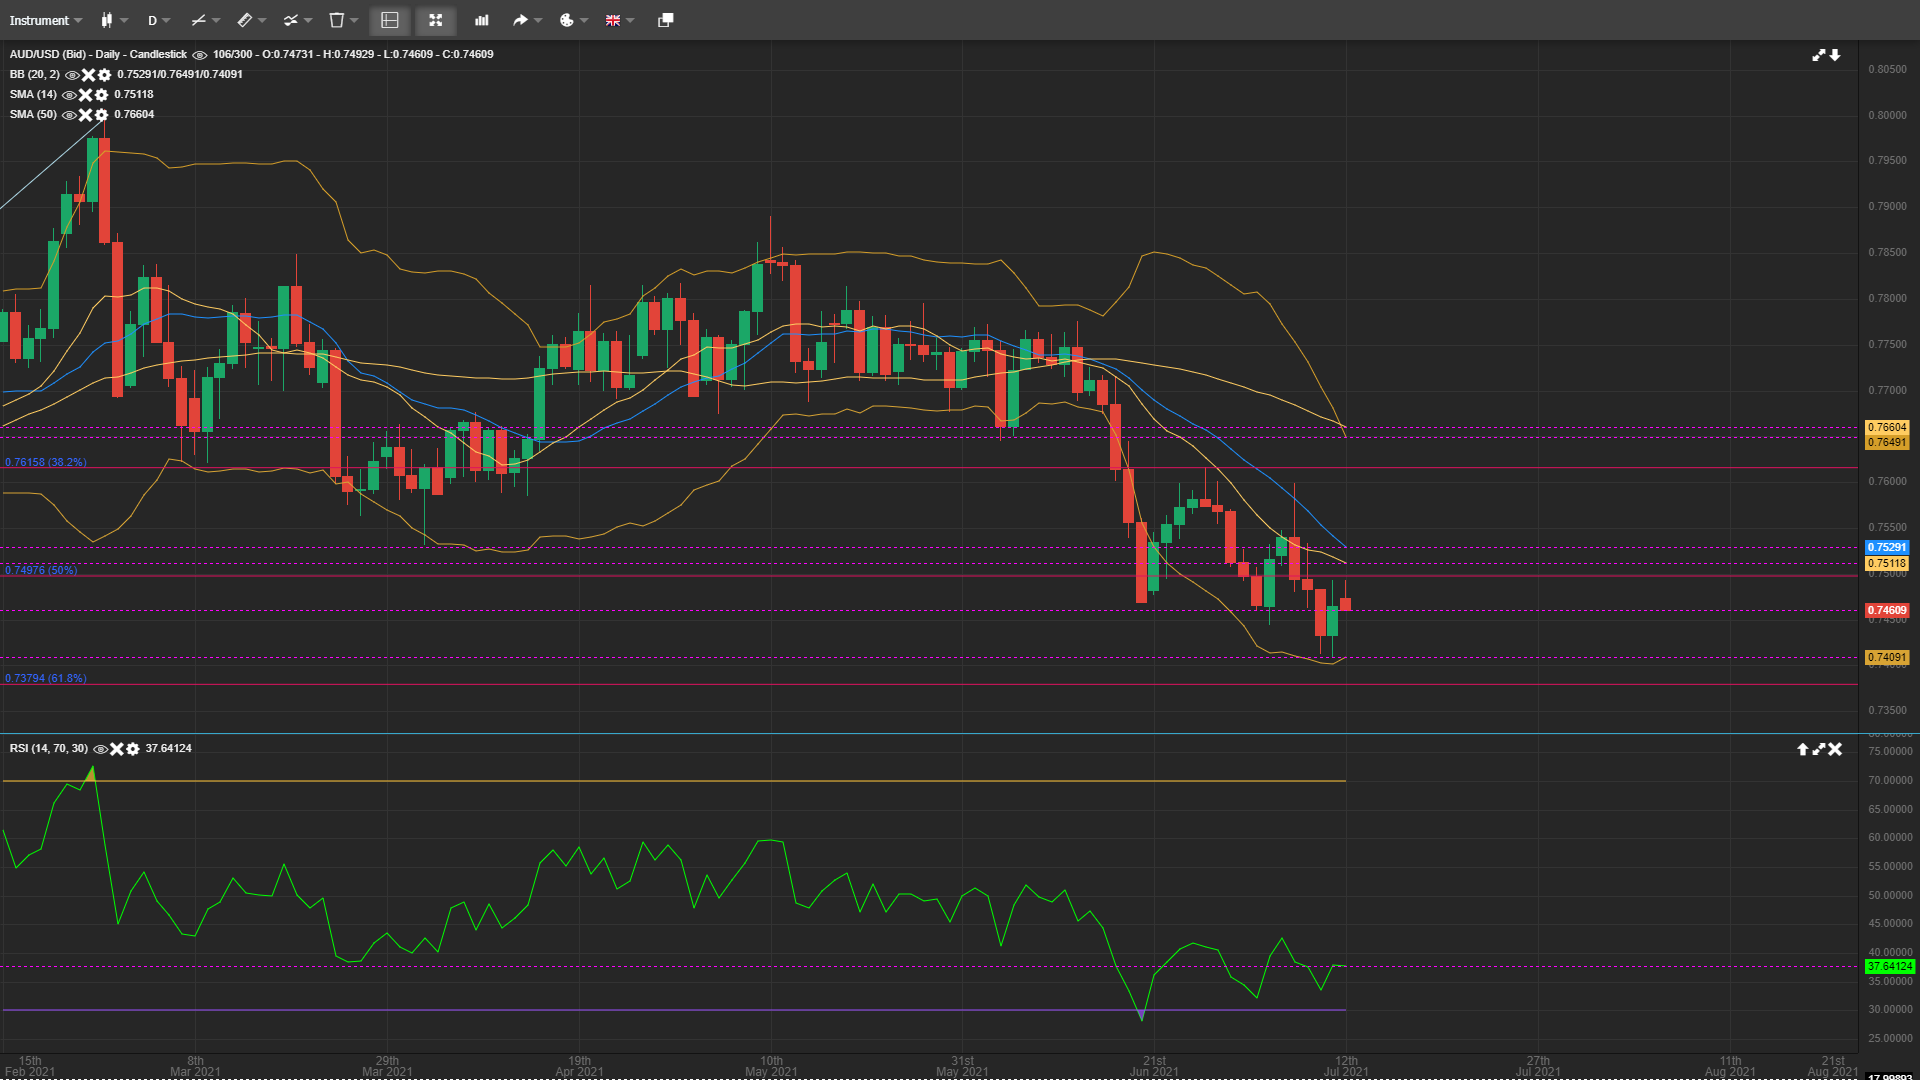Remove the SMA (14) indicator
This screenshot has width=1920, height=1080.
(x=86, y=95)
